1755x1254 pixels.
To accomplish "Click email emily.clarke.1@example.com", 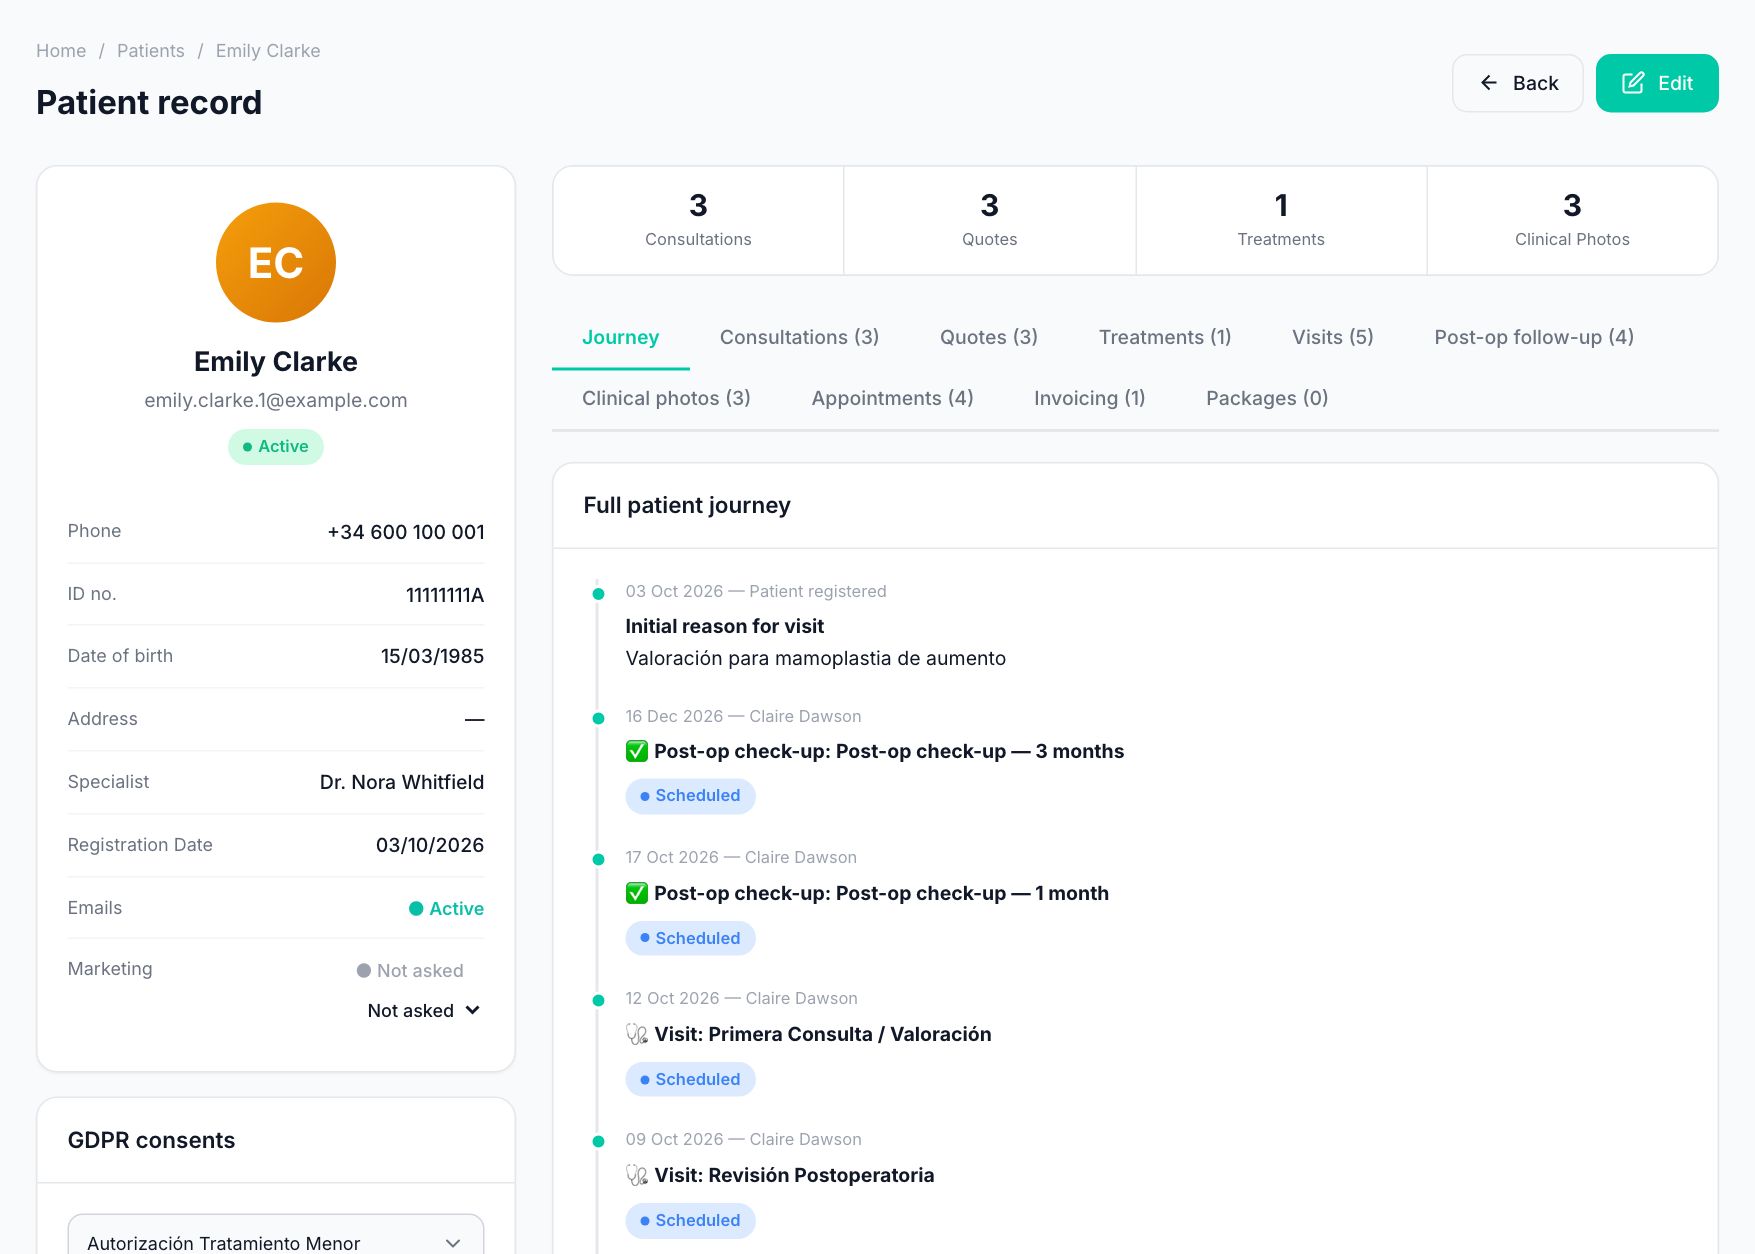I will (276, 400).
